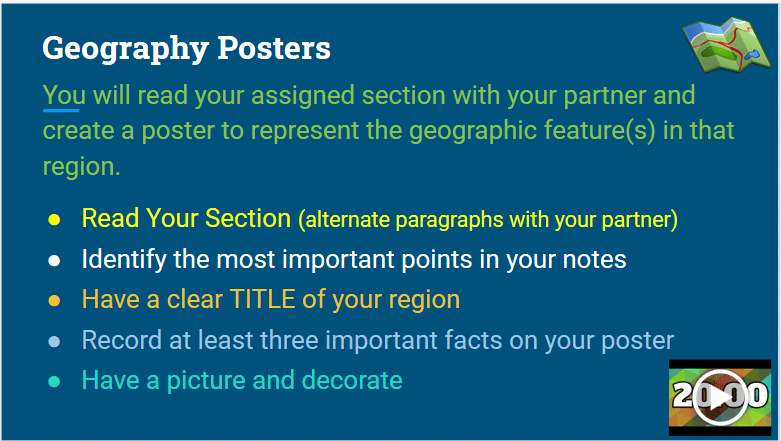The image size is (781, 441).
Task: Click the Record at least three important facts line
Action: point(378,340)
